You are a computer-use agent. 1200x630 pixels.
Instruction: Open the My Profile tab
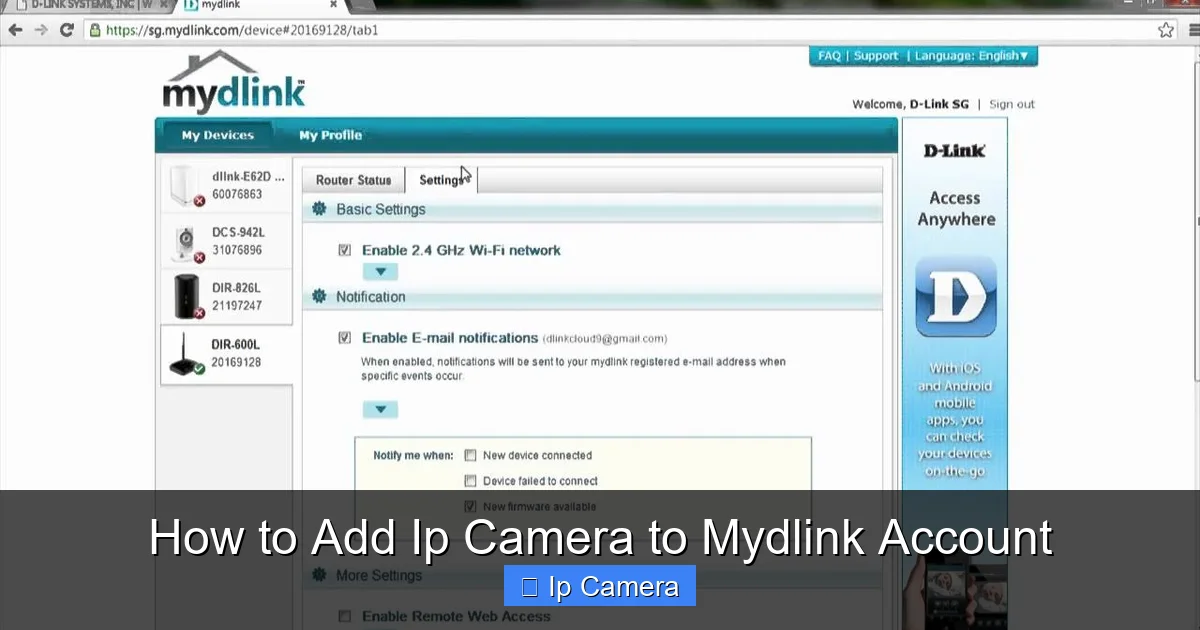[330, 135]
